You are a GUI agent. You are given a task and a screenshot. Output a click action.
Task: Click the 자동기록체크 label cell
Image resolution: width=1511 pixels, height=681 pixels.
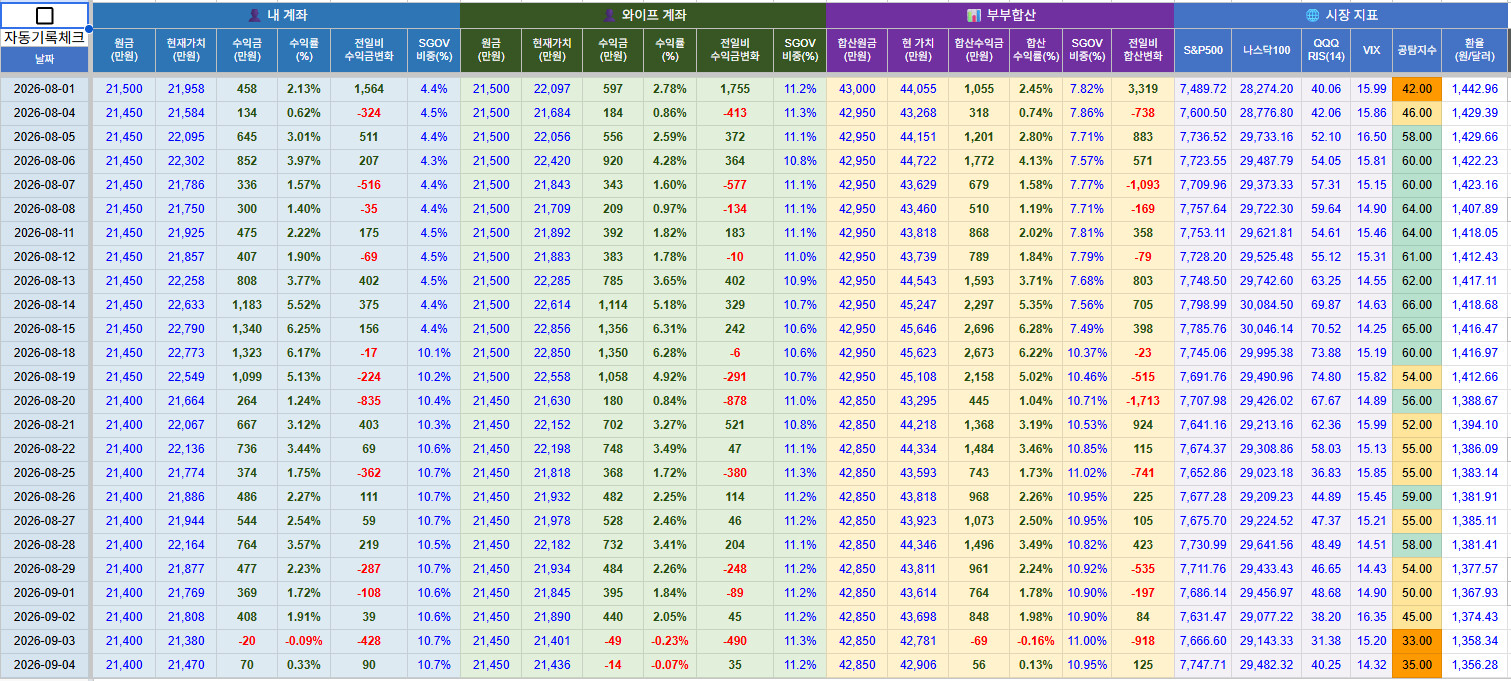tap(44, 37)
